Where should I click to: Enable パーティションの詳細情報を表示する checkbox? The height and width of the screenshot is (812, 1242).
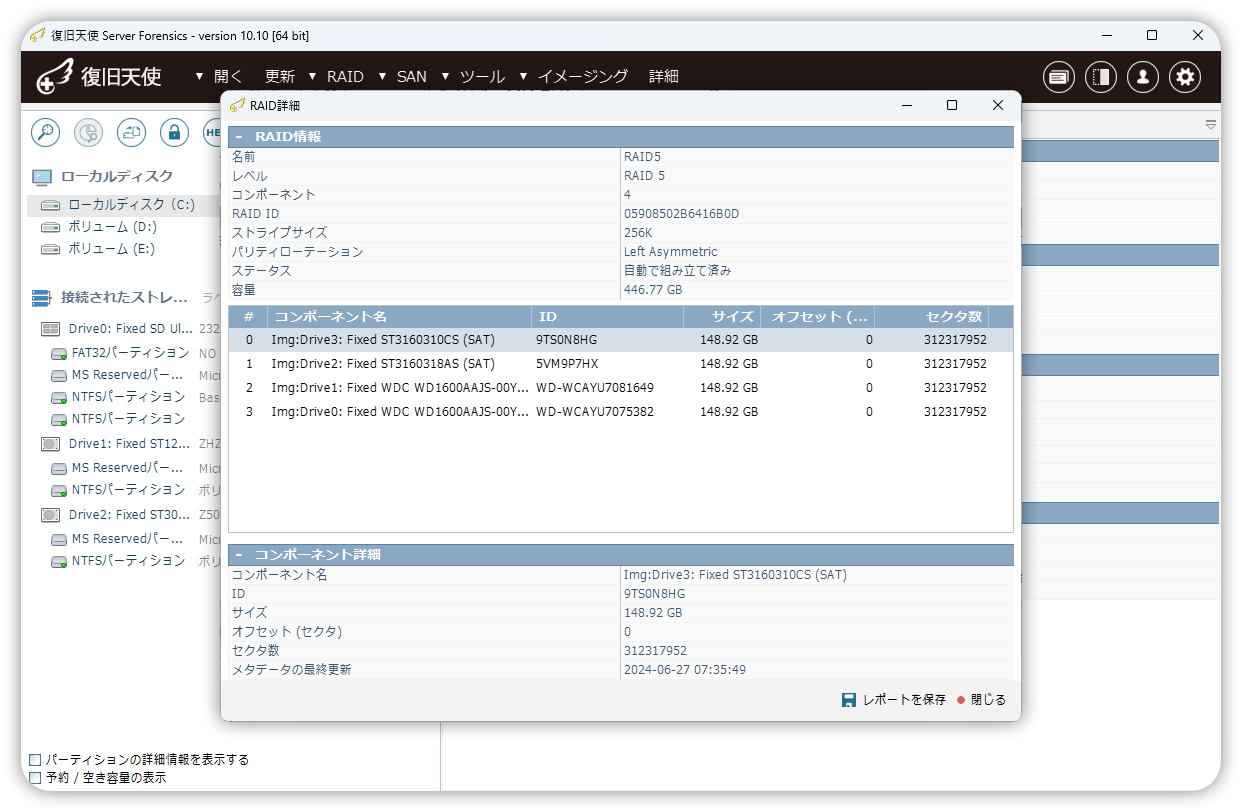(36, 760)
